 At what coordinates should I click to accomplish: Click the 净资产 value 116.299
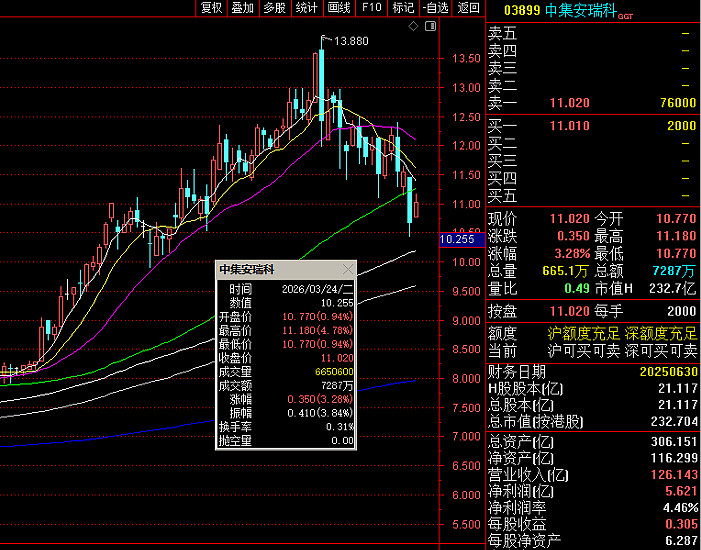[x=674, y=458]
